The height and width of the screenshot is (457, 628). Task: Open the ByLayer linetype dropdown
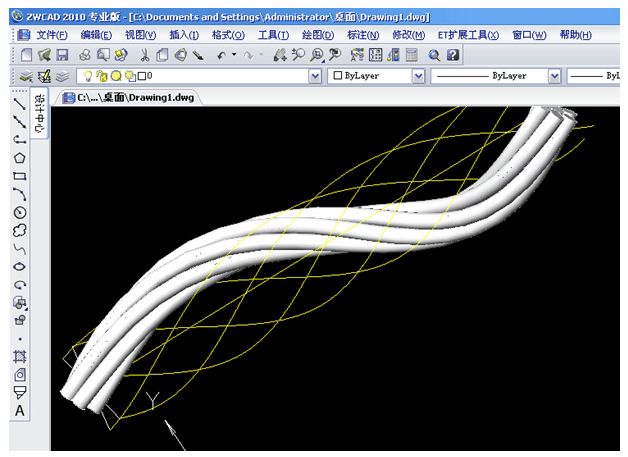[551, 76]
